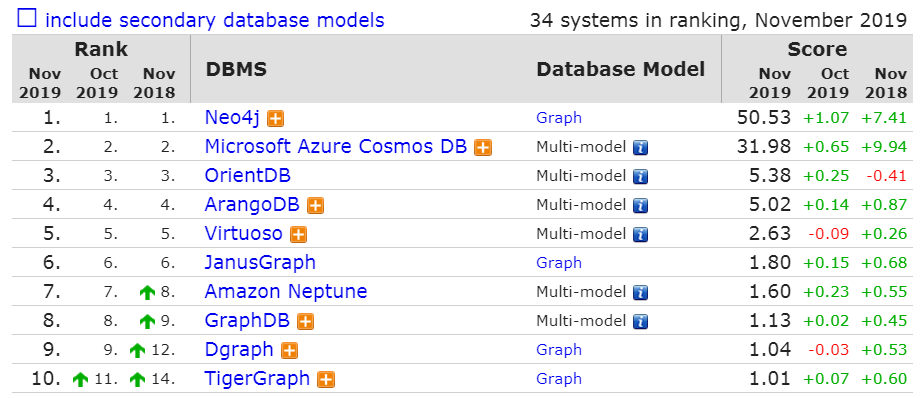
Task: Expand details with ArangoDB plus icon
Action: pos(316,205)
